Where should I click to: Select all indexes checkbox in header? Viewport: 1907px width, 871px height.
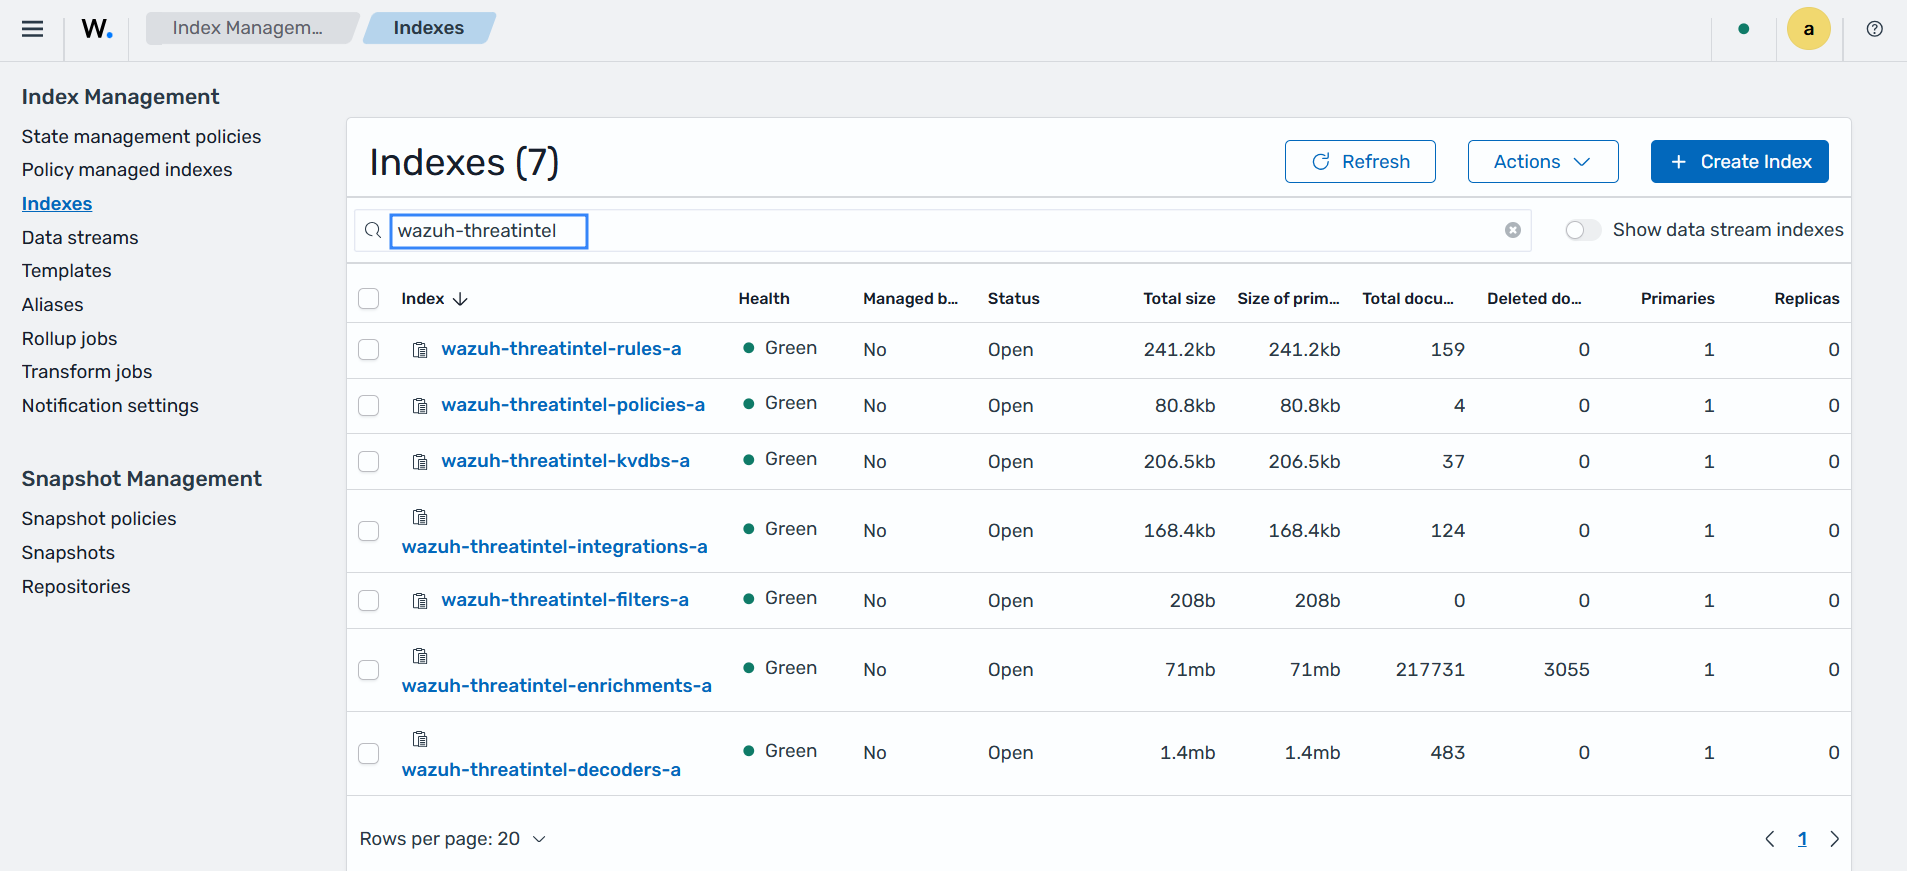[x=369, y=299]
